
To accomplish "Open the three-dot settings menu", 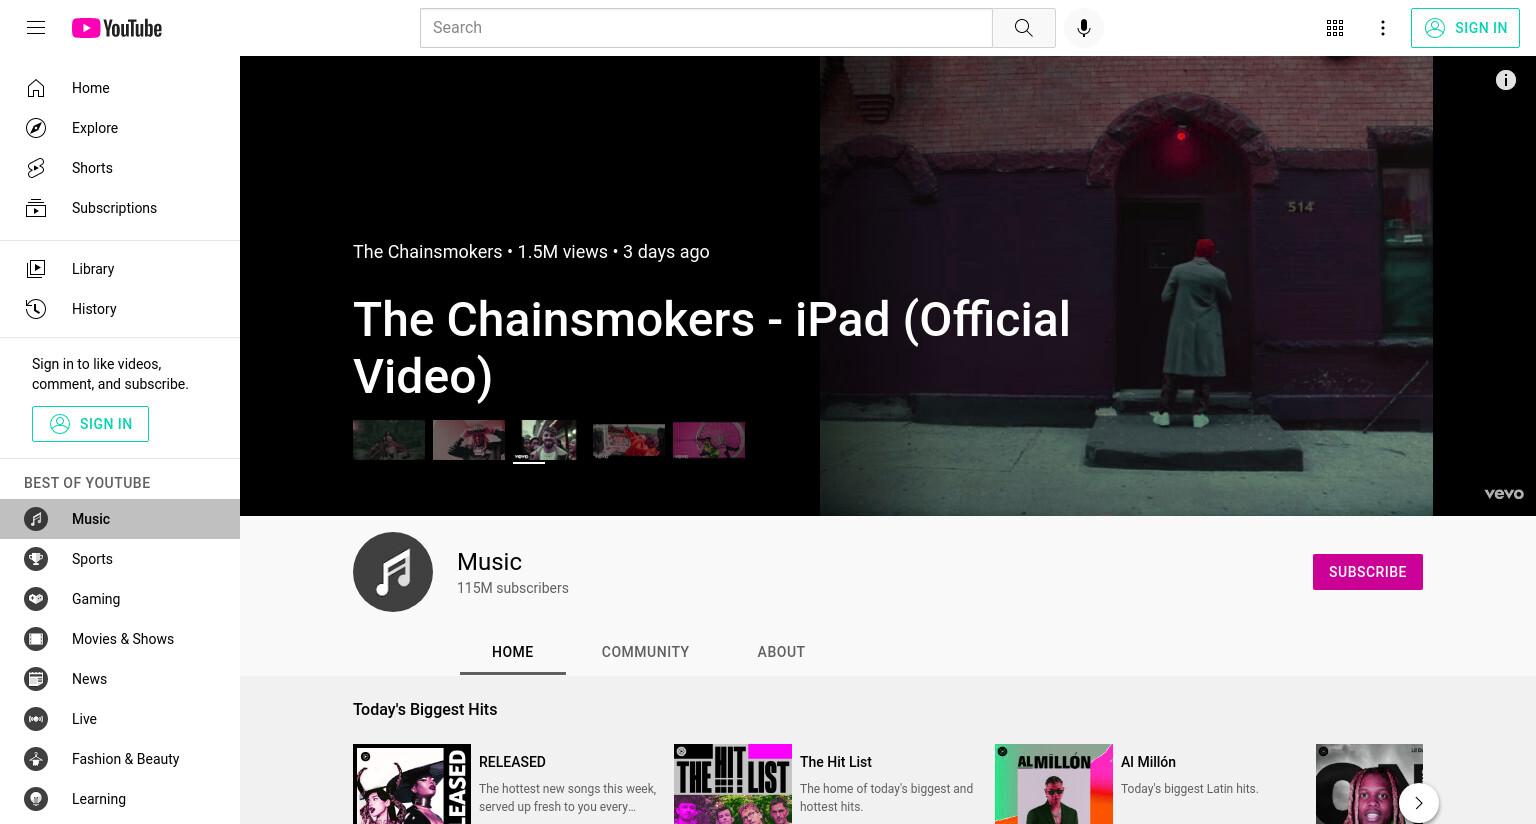I will 1383,28.
